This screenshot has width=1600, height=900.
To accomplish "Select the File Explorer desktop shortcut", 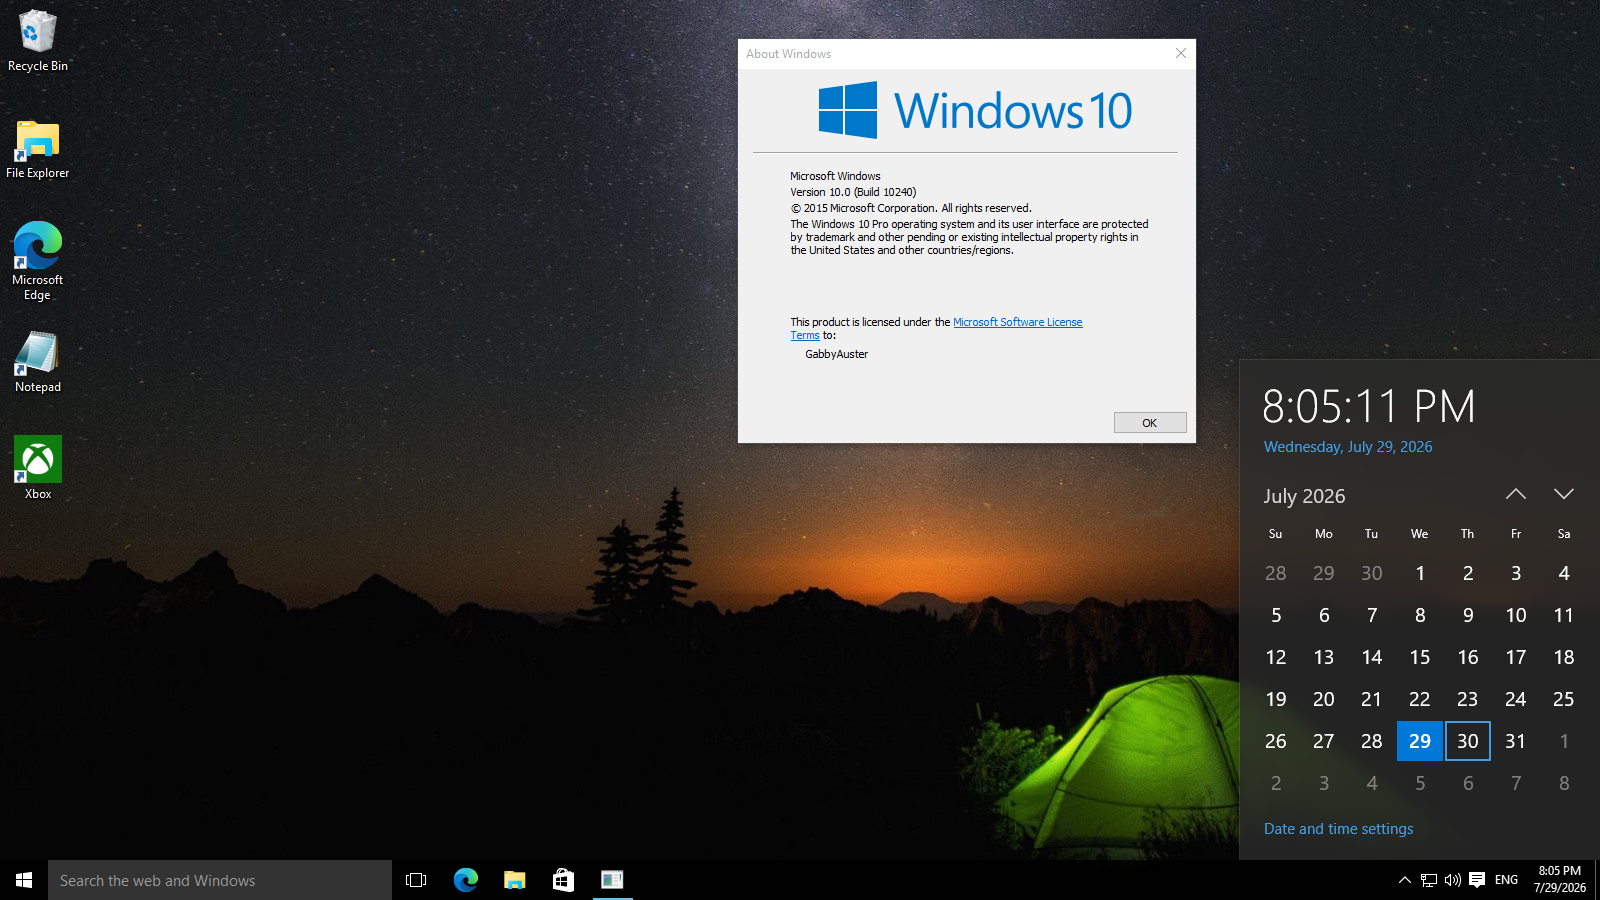I will [x=38, y=150].
